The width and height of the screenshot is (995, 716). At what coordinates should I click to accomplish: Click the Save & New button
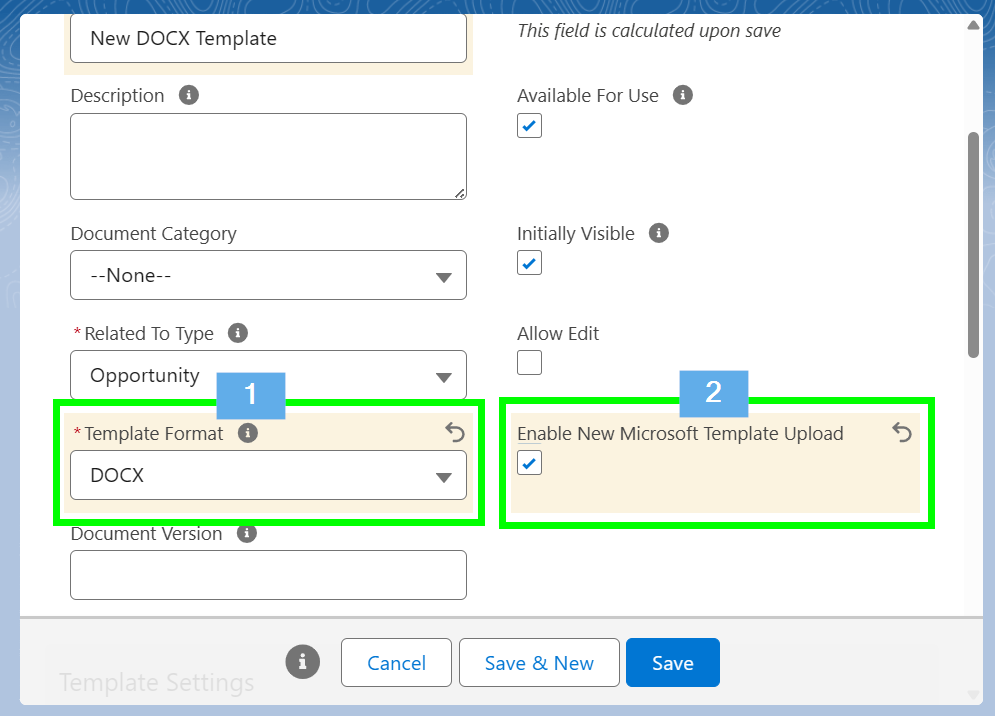tap(539, 663)
